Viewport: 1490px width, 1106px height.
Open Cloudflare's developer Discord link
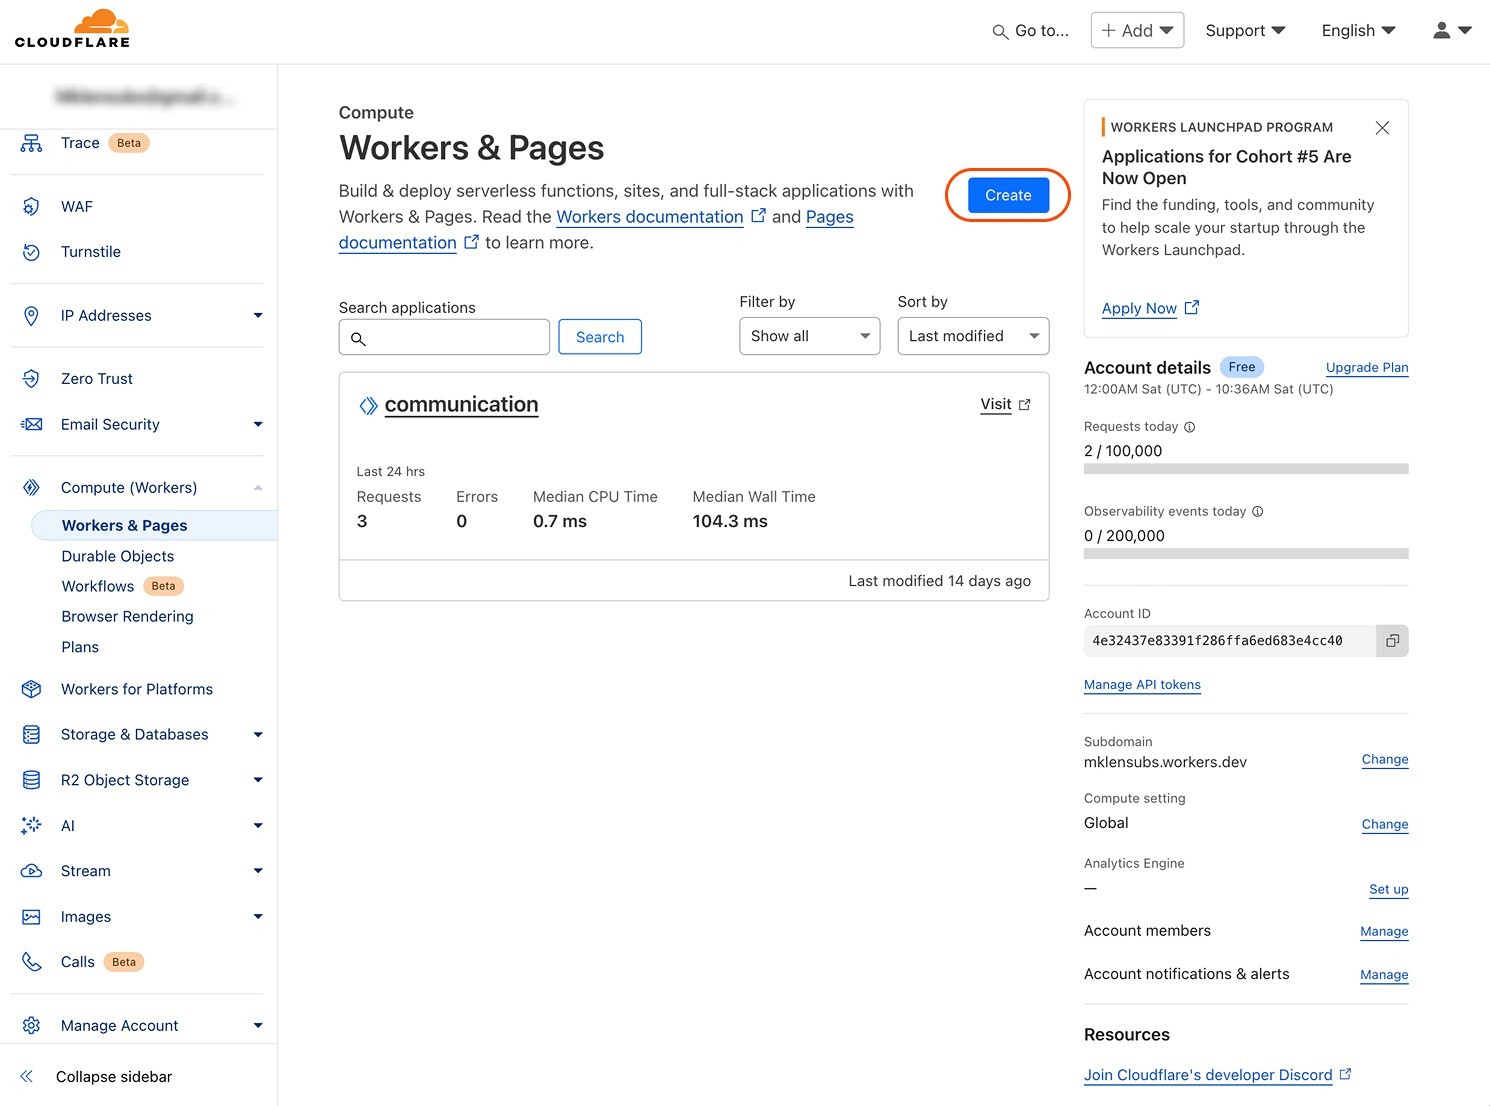pyautogui.click(x=1208, y=1075)
